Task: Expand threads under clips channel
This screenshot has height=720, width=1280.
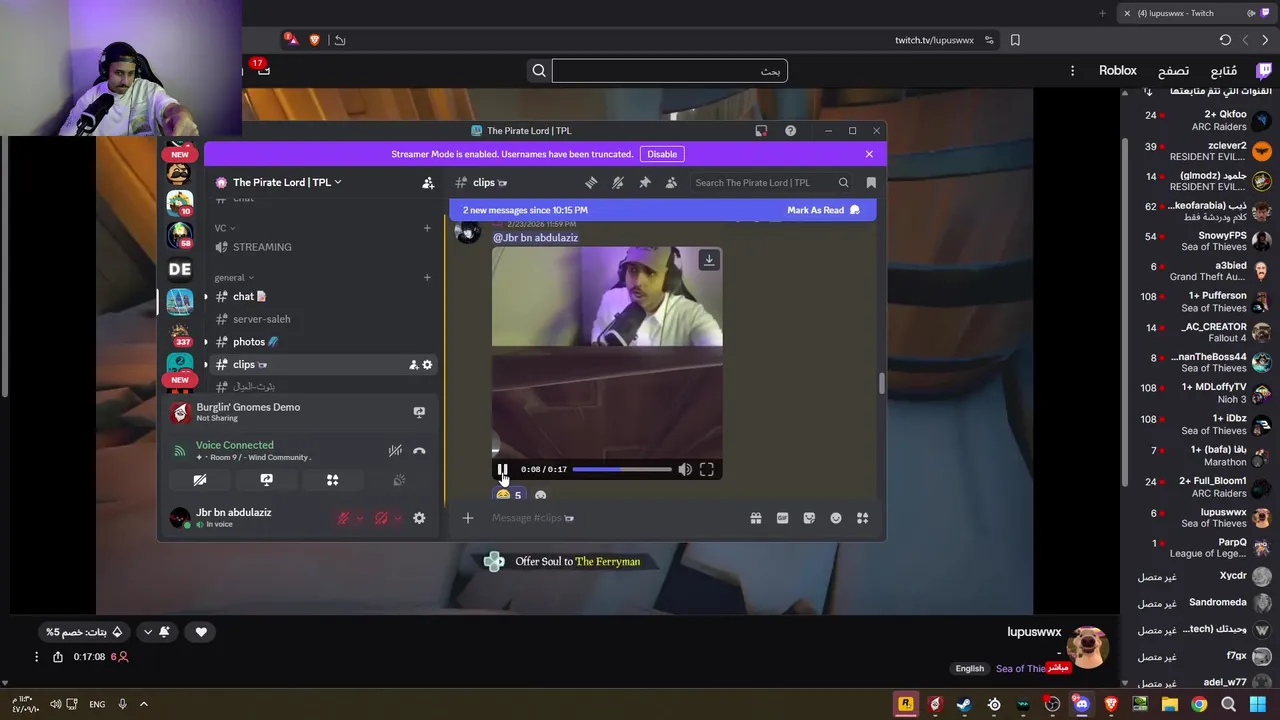Action: tap(206, 365)
